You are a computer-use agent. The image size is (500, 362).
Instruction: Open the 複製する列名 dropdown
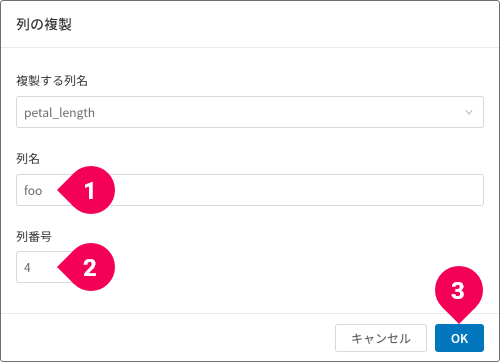pos(250,112)
